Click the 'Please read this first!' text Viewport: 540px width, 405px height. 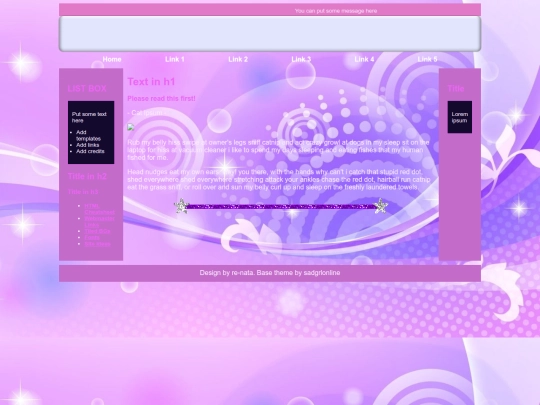click(x=161, y=98)
